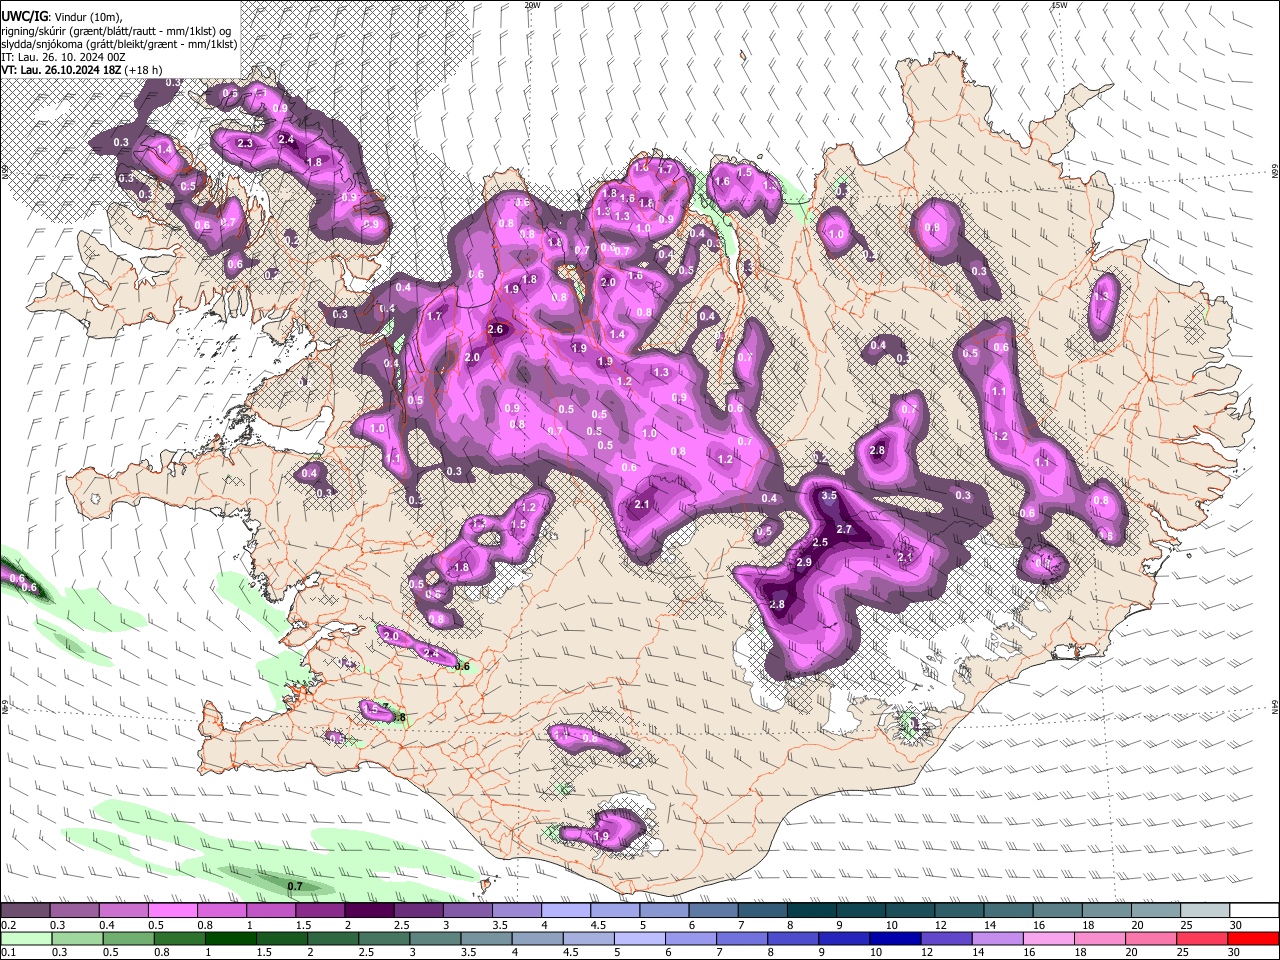Select the 9 swatch in the bottom legend row
This screenshot has width=1280, height=960.
[845, 938]
